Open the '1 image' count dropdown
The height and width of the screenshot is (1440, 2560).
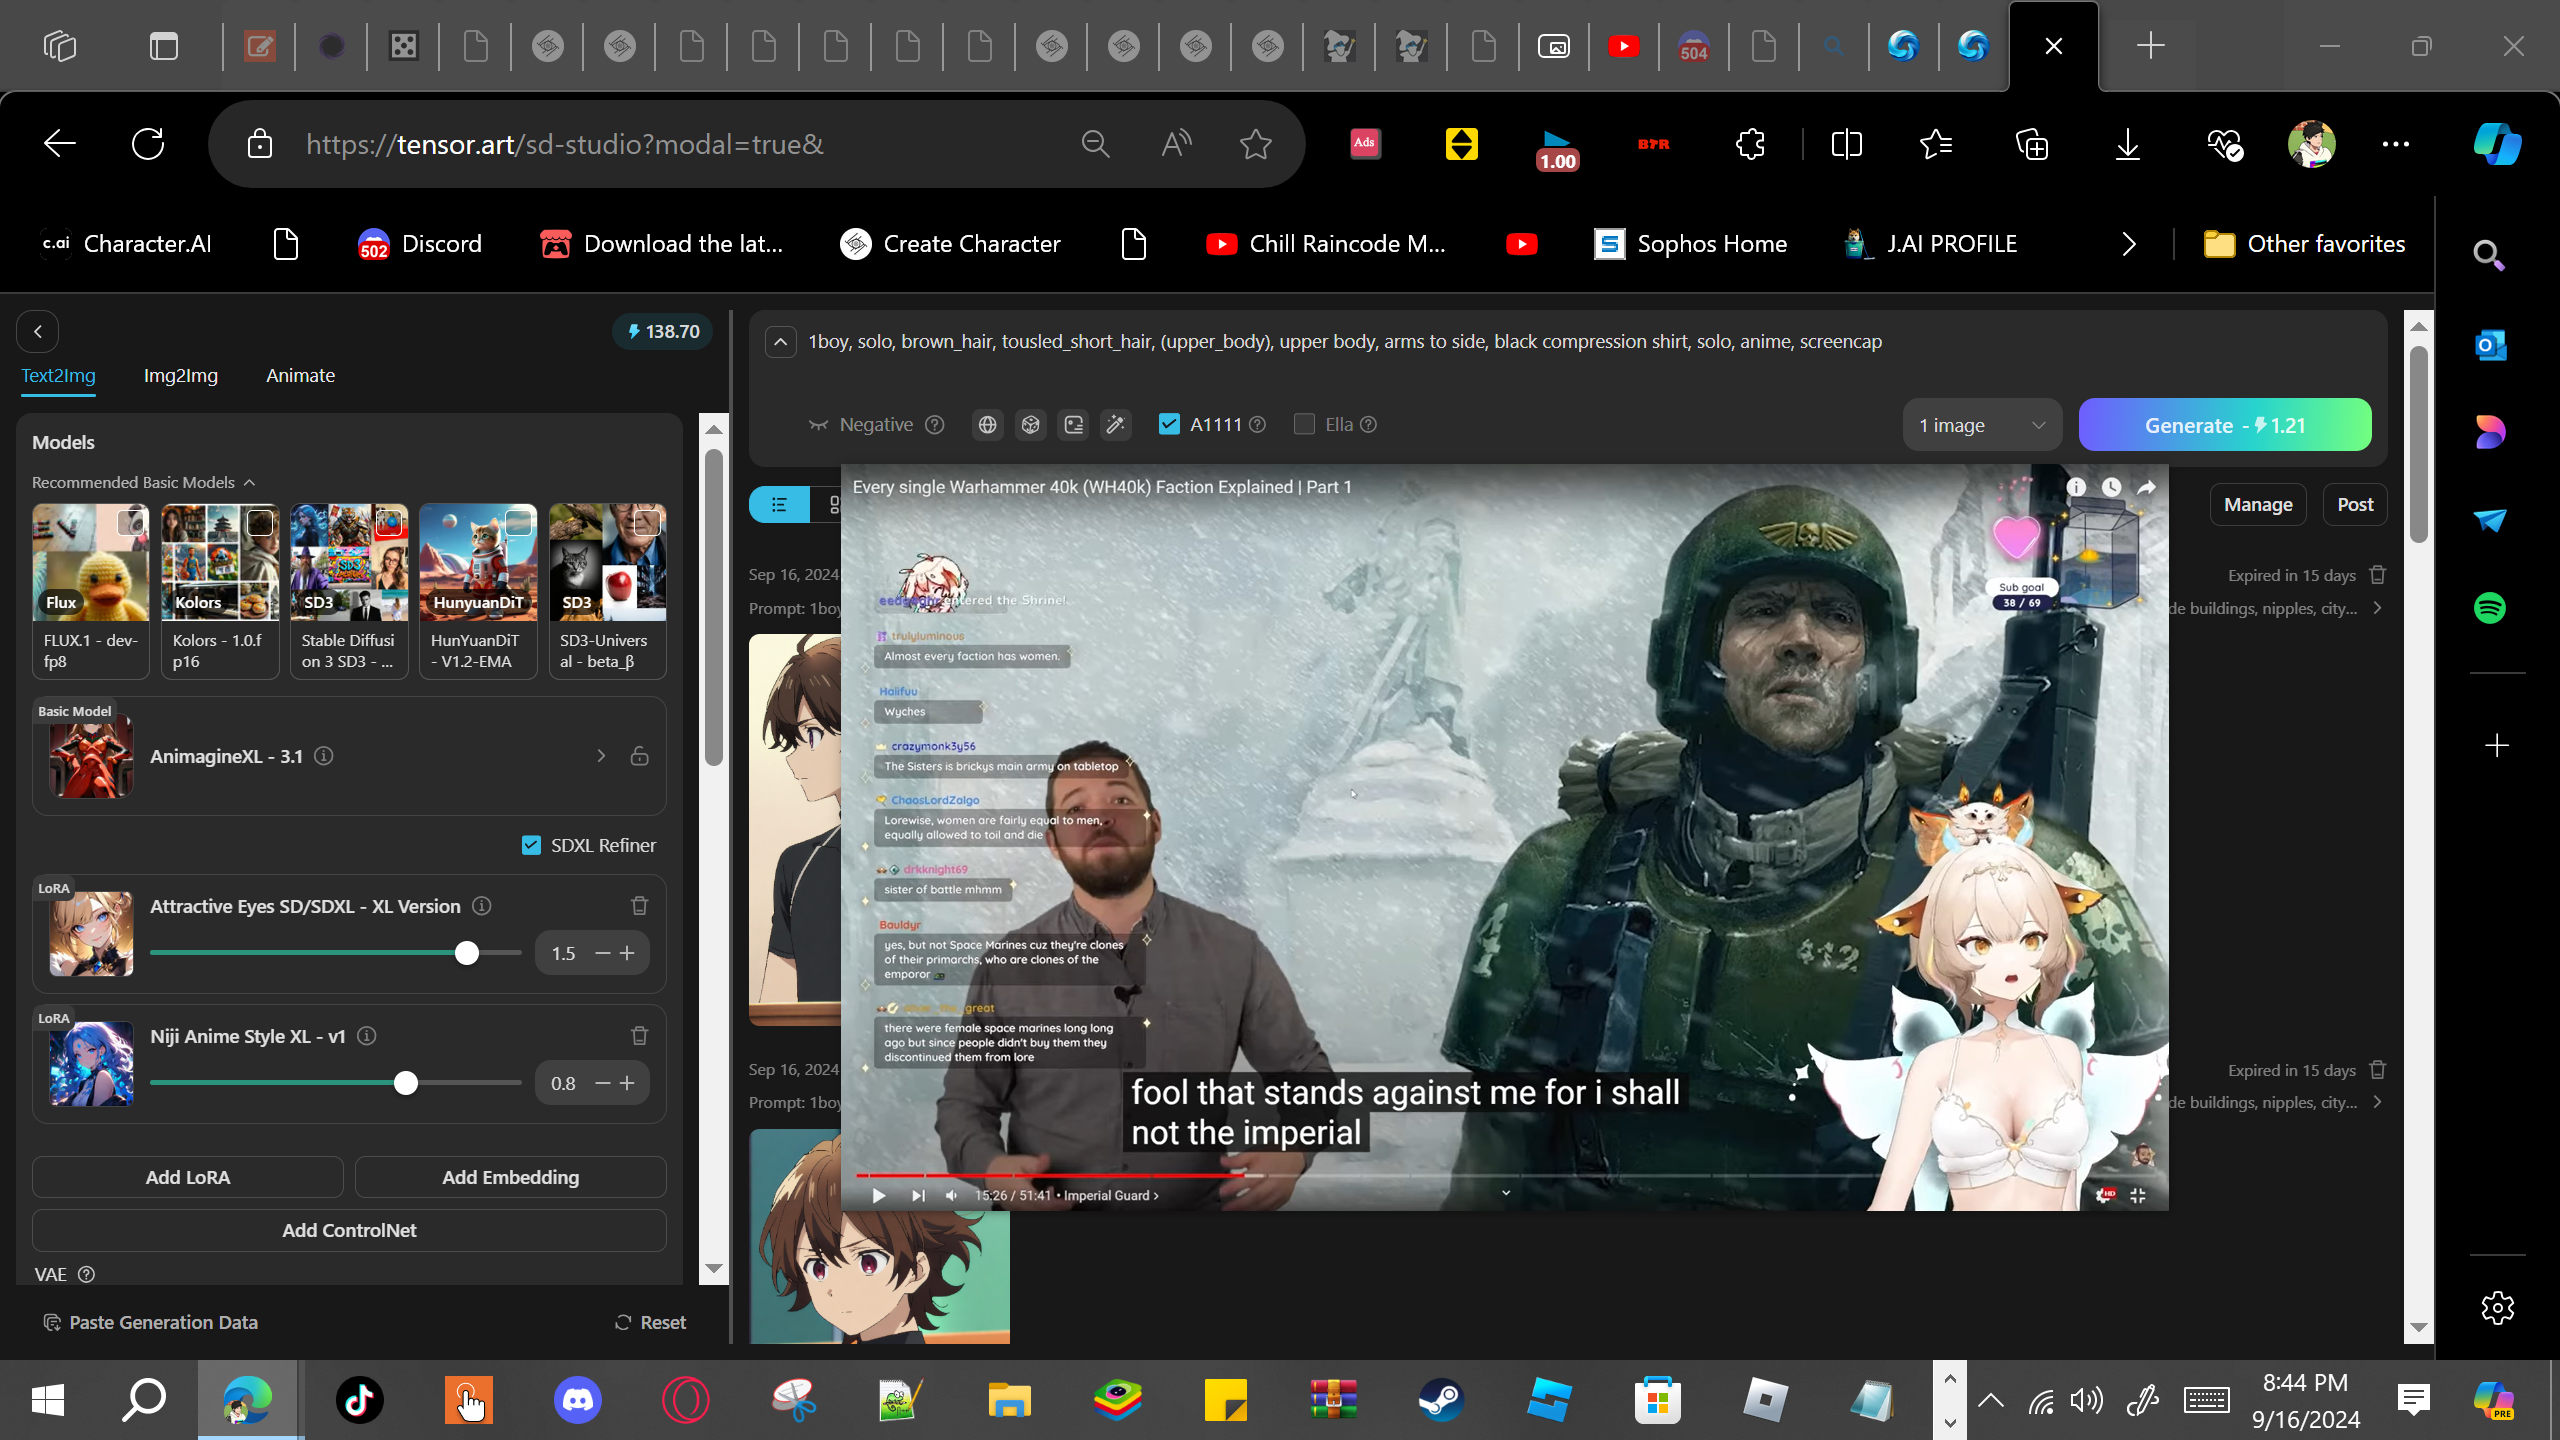tap(1981, 426)
